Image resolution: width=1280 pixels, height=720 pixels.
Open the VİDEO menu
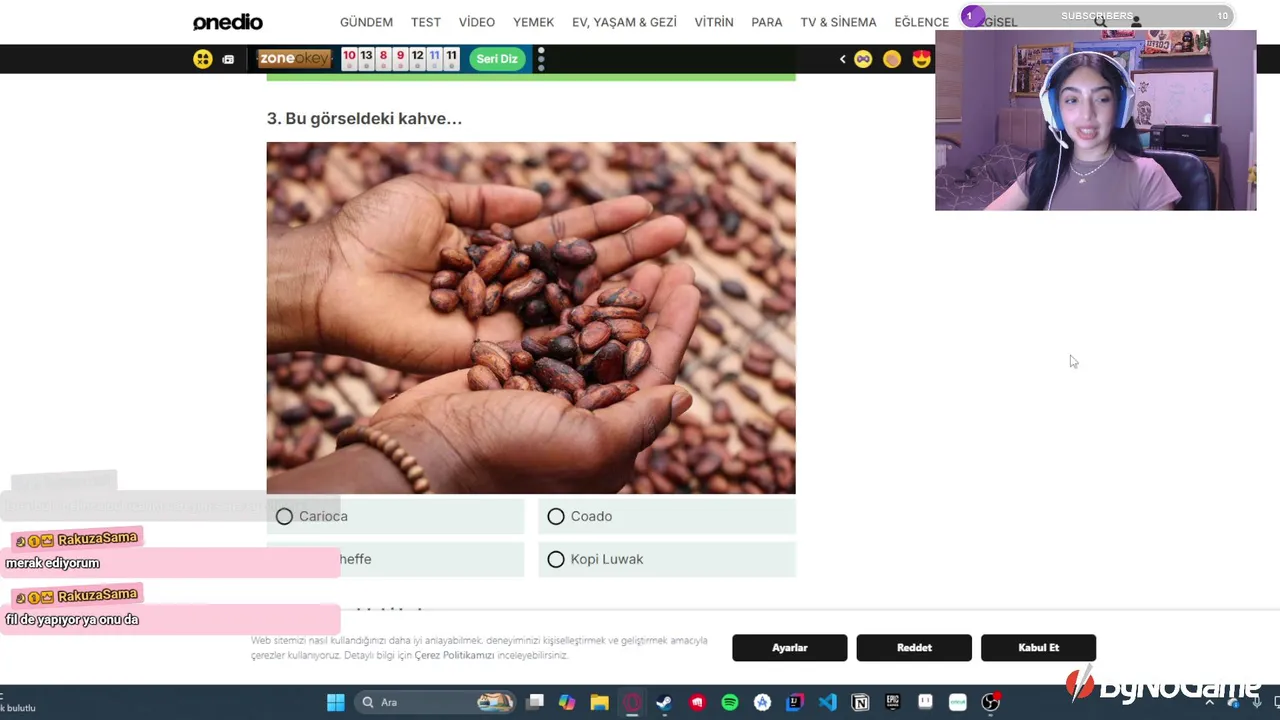click(477, 22)
